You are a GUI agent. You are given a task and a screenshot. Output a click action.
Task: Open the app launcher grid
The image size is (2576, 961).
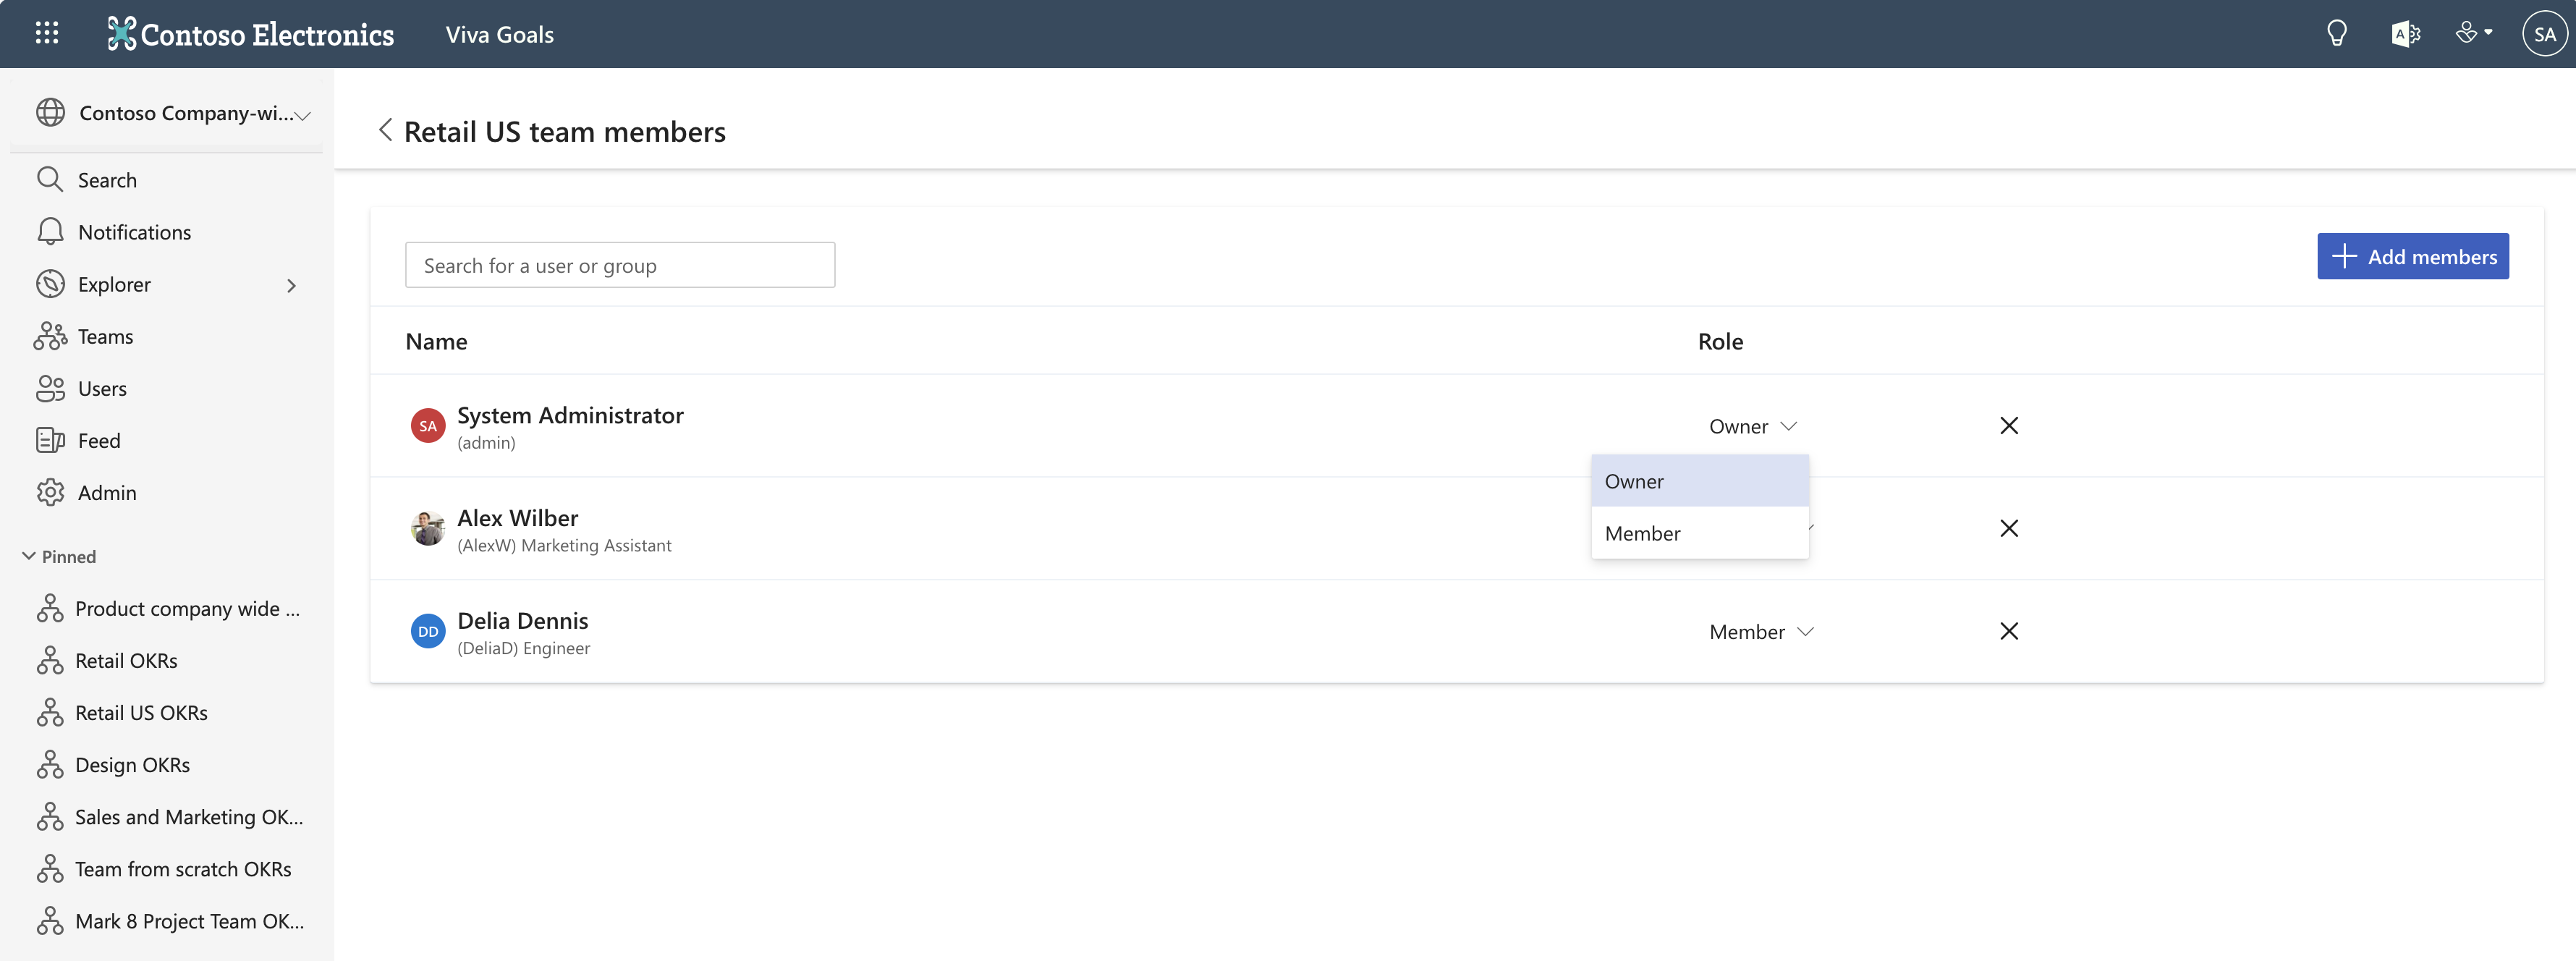[47, 34]
